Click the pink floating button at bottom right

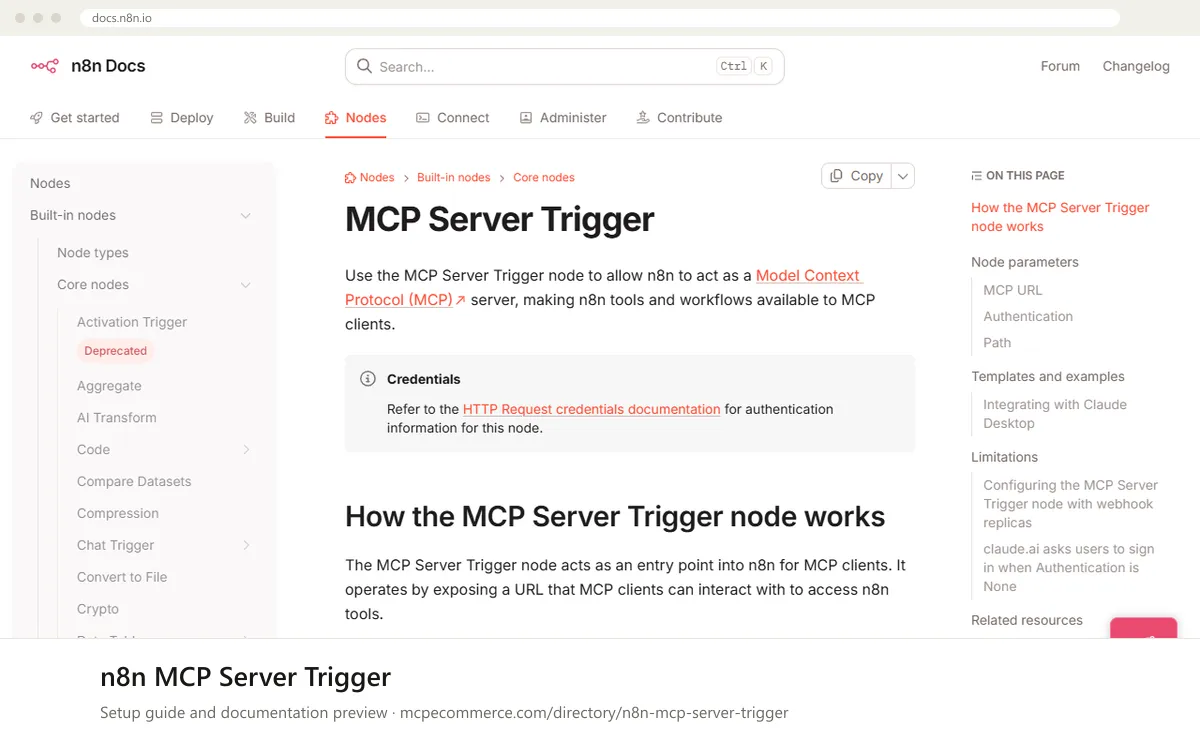(x=1144, y=628)
